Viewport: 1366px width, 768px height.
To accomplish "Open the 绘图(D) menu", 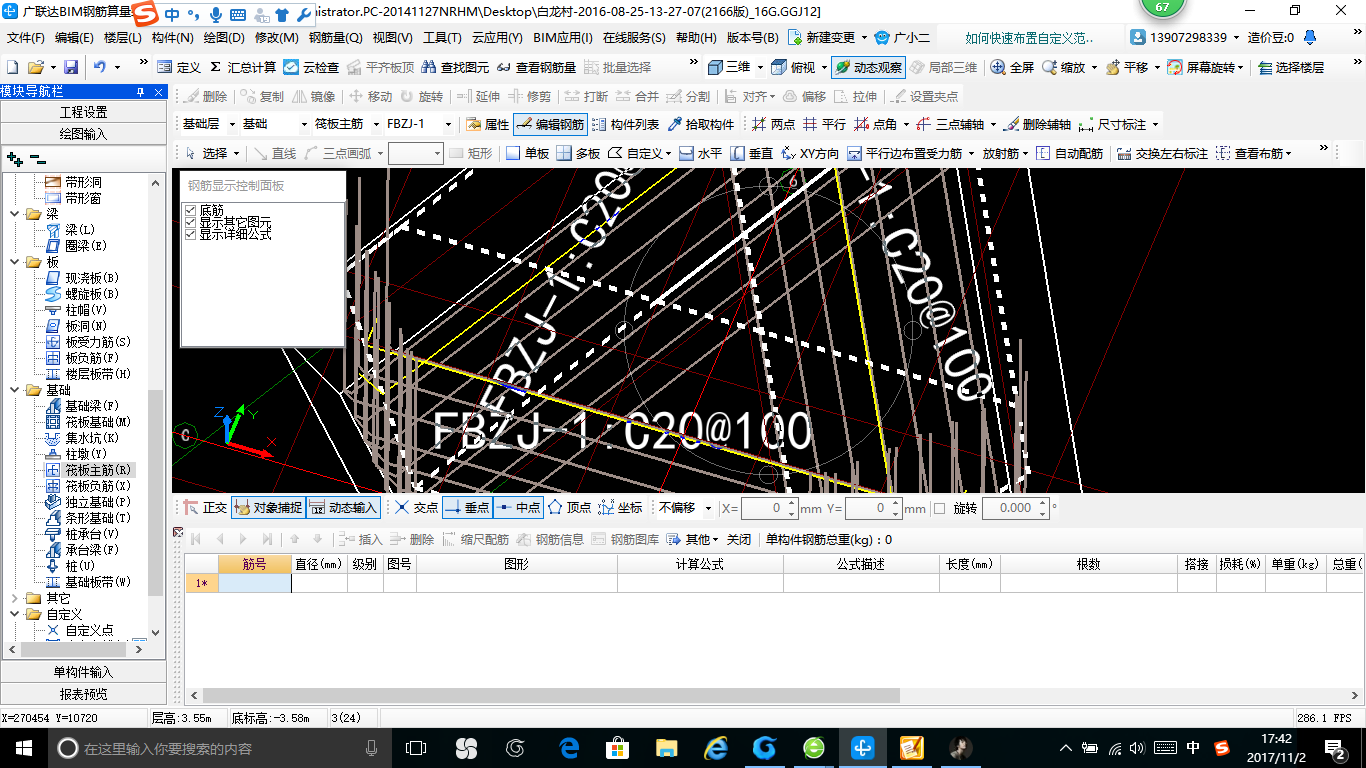I will tap(223, 38).
